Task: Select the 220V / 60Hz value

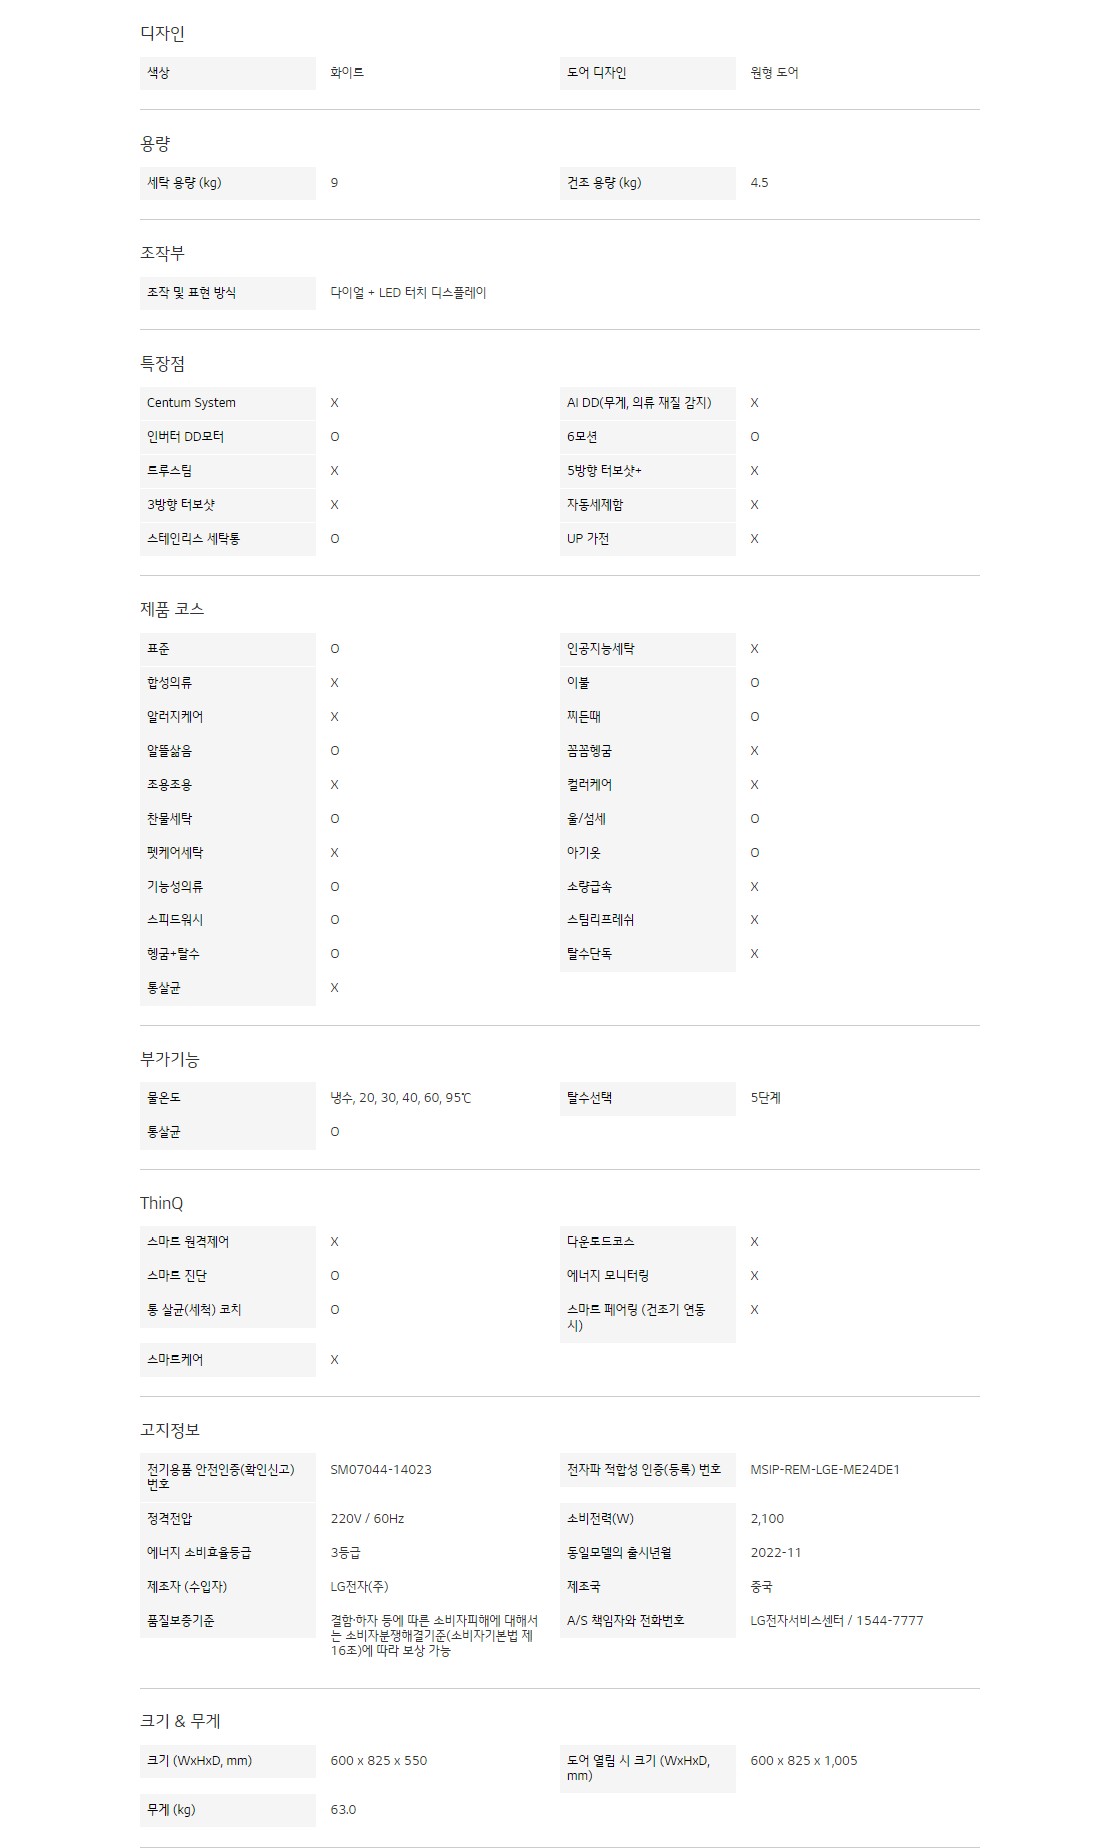Action: click(x=367, y=1519)
